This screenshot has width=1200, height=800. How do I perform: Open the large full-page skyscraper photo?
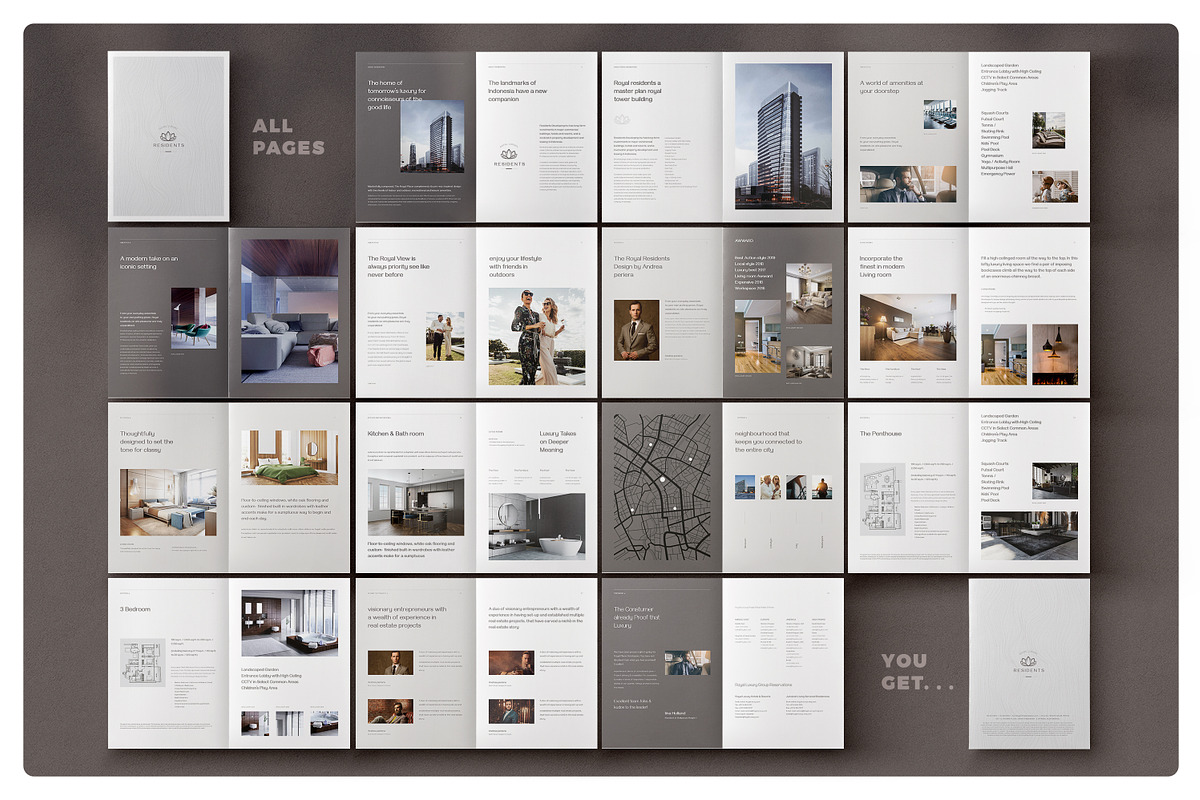coord(783,137)
